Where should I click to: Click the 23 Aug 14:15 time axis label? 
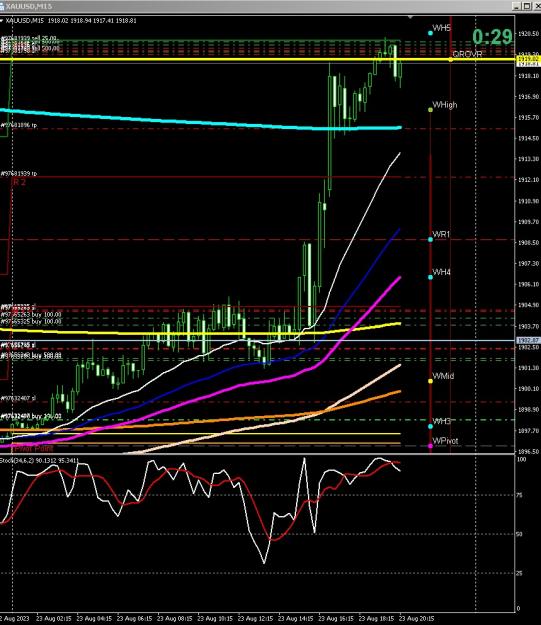click(295, 618)
